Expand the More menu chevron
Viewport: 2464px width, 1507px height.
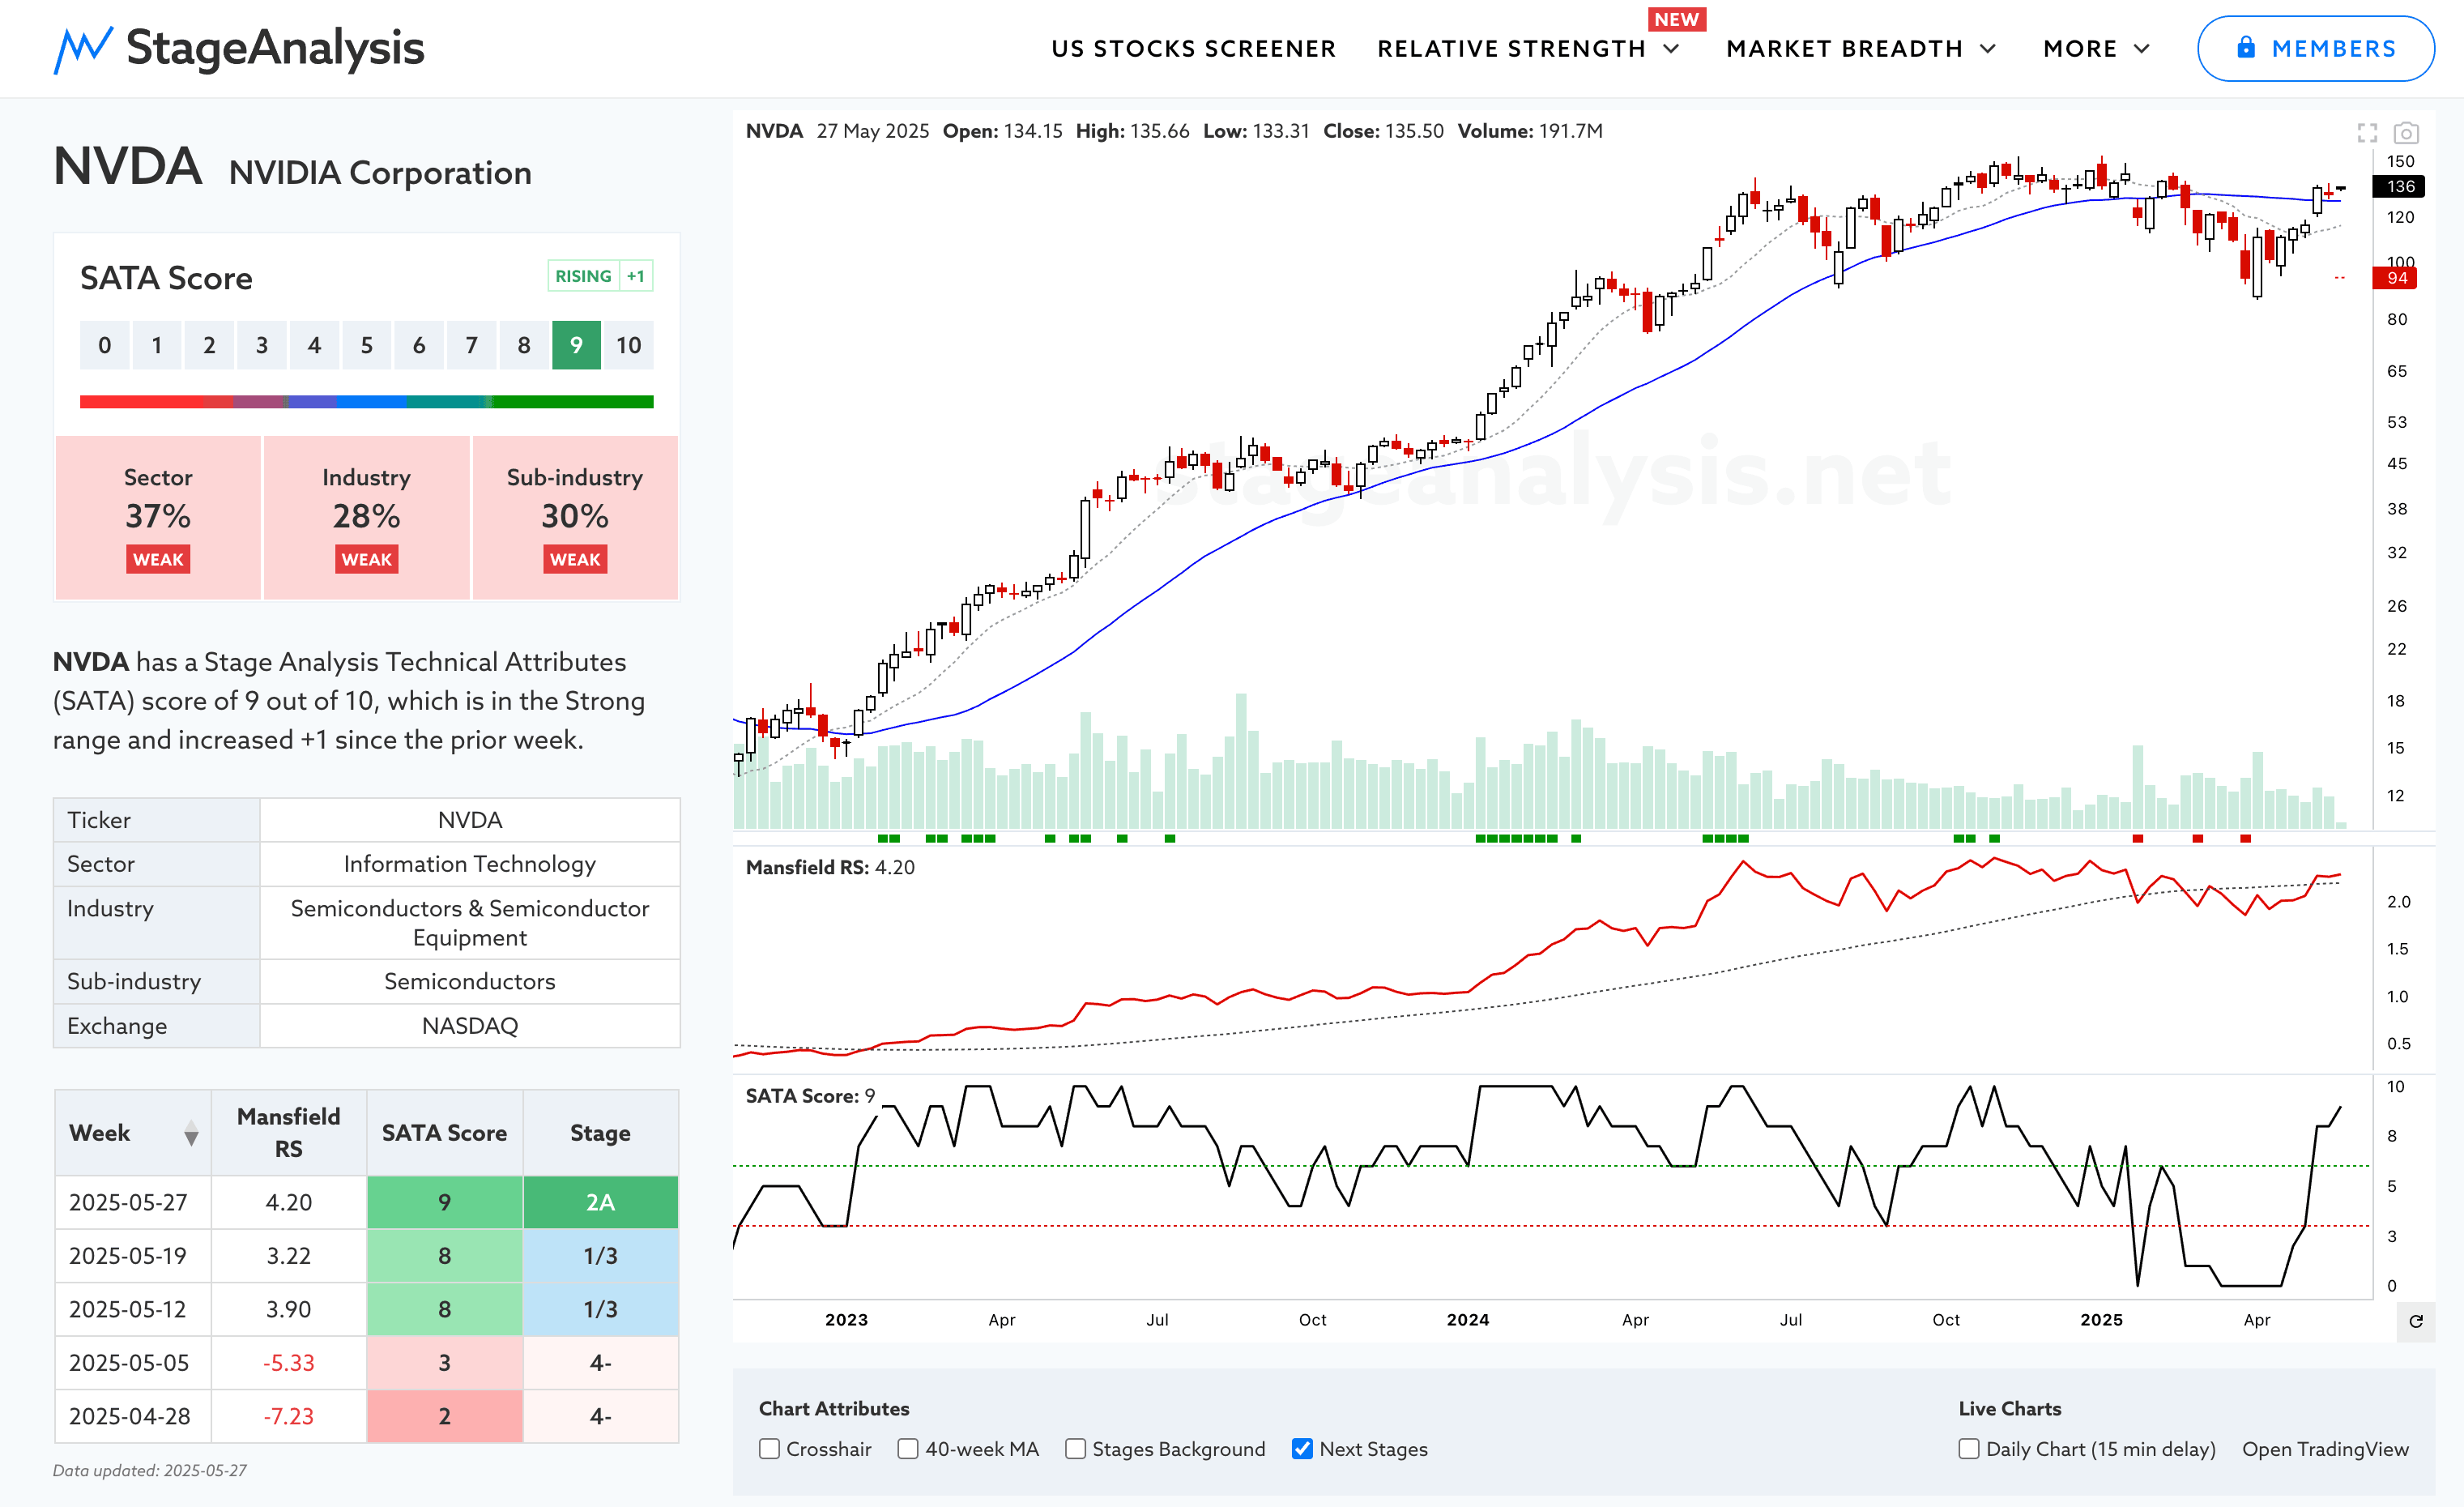coord(2142,49)
